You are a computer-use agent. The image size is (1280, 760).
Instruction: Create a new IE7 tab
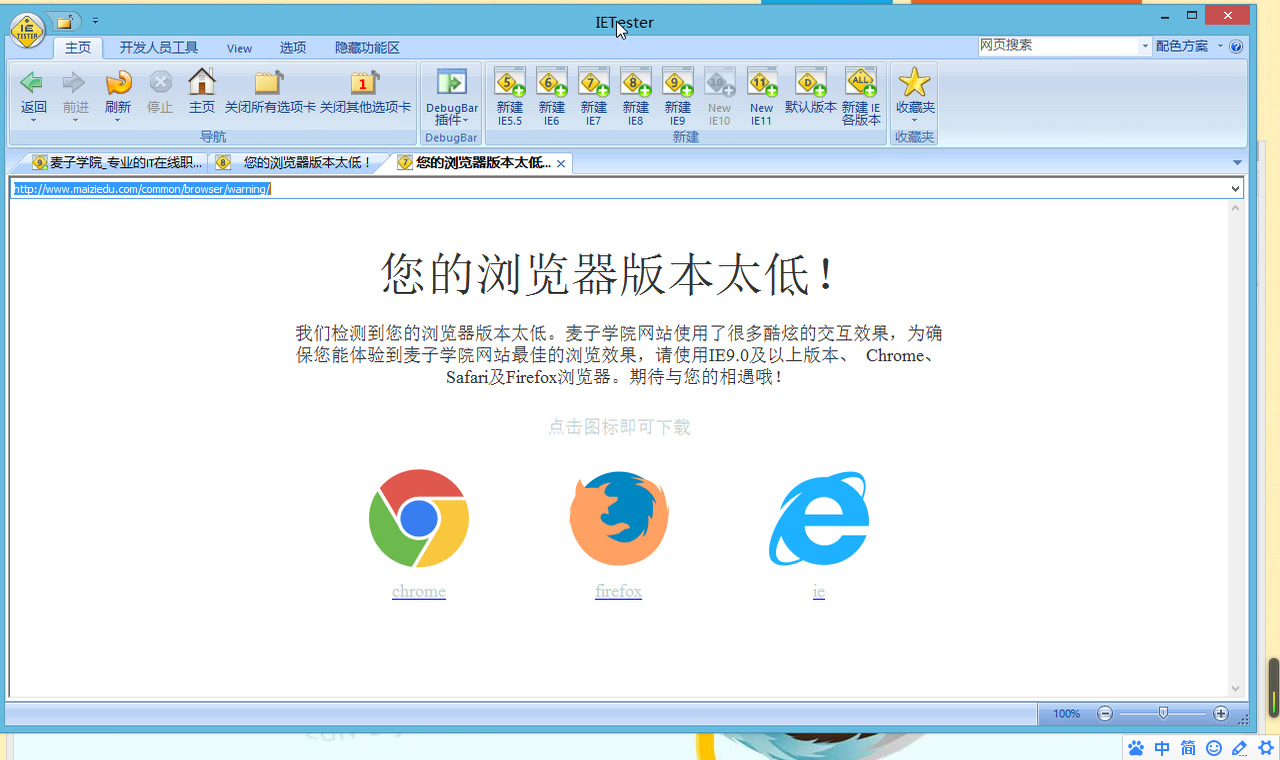pos(594,83)
